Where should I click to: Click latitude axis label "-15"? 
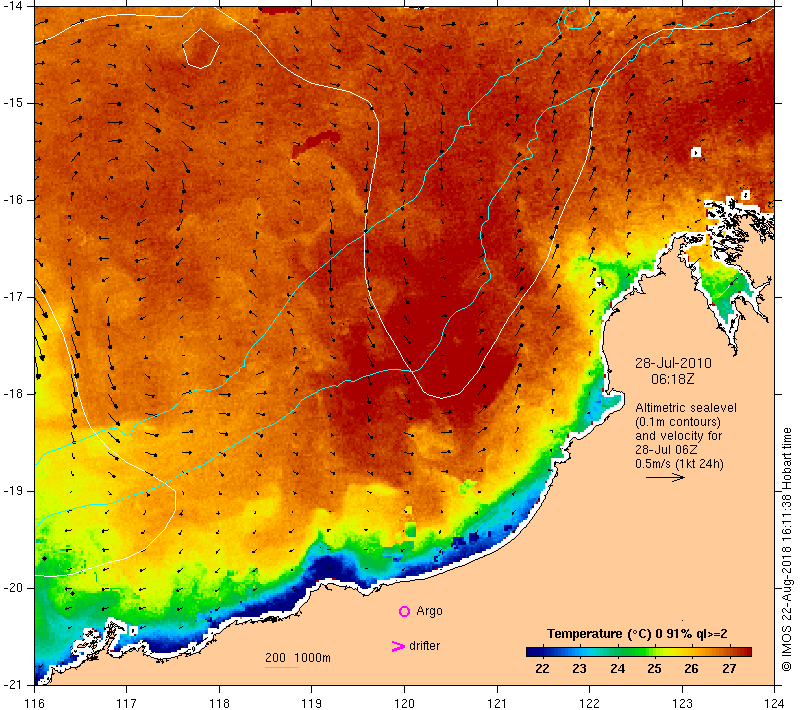(x=13, y=103)
